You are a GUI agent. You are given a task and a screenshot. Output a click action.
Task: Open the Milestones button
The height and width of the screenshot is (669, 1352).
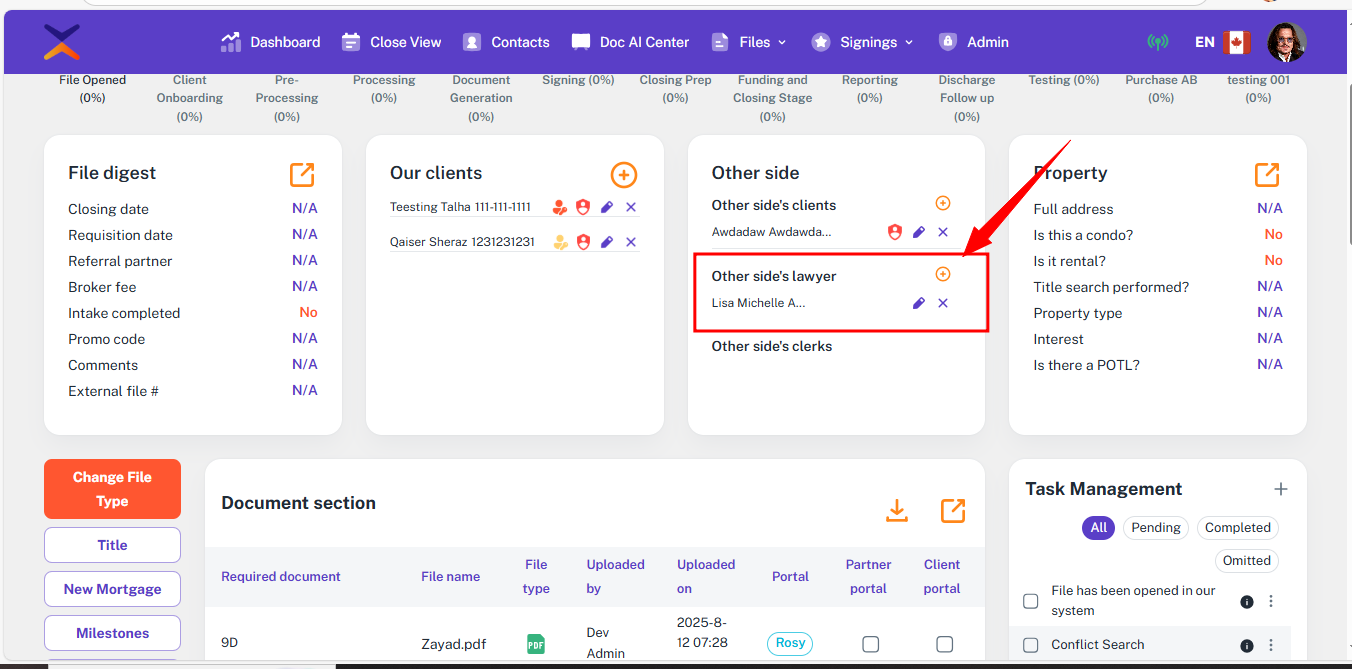112,633
